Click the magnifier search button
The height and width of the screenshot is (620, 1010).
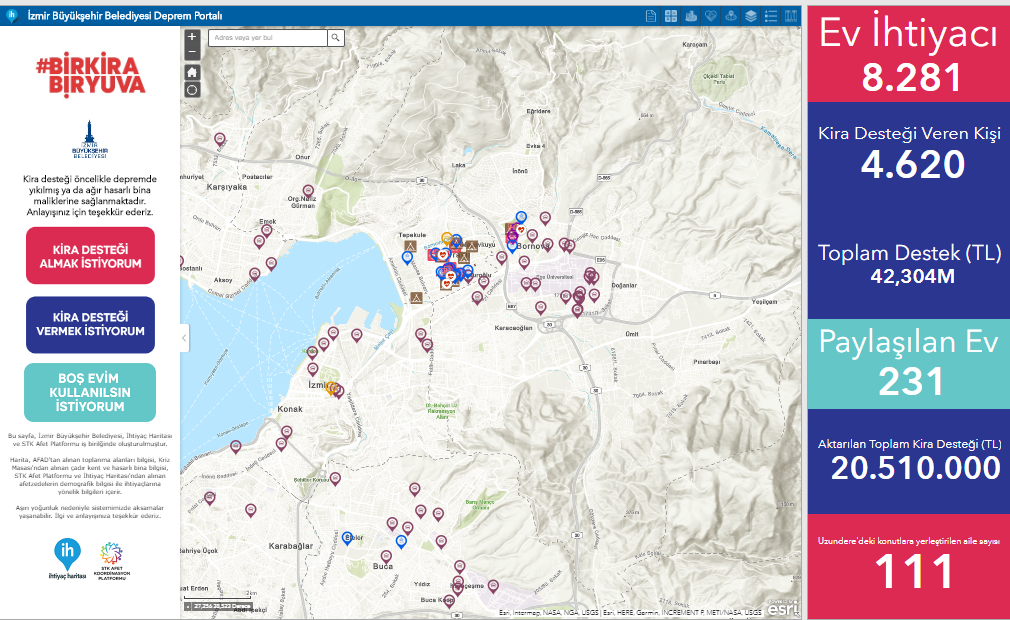[336, 38]
